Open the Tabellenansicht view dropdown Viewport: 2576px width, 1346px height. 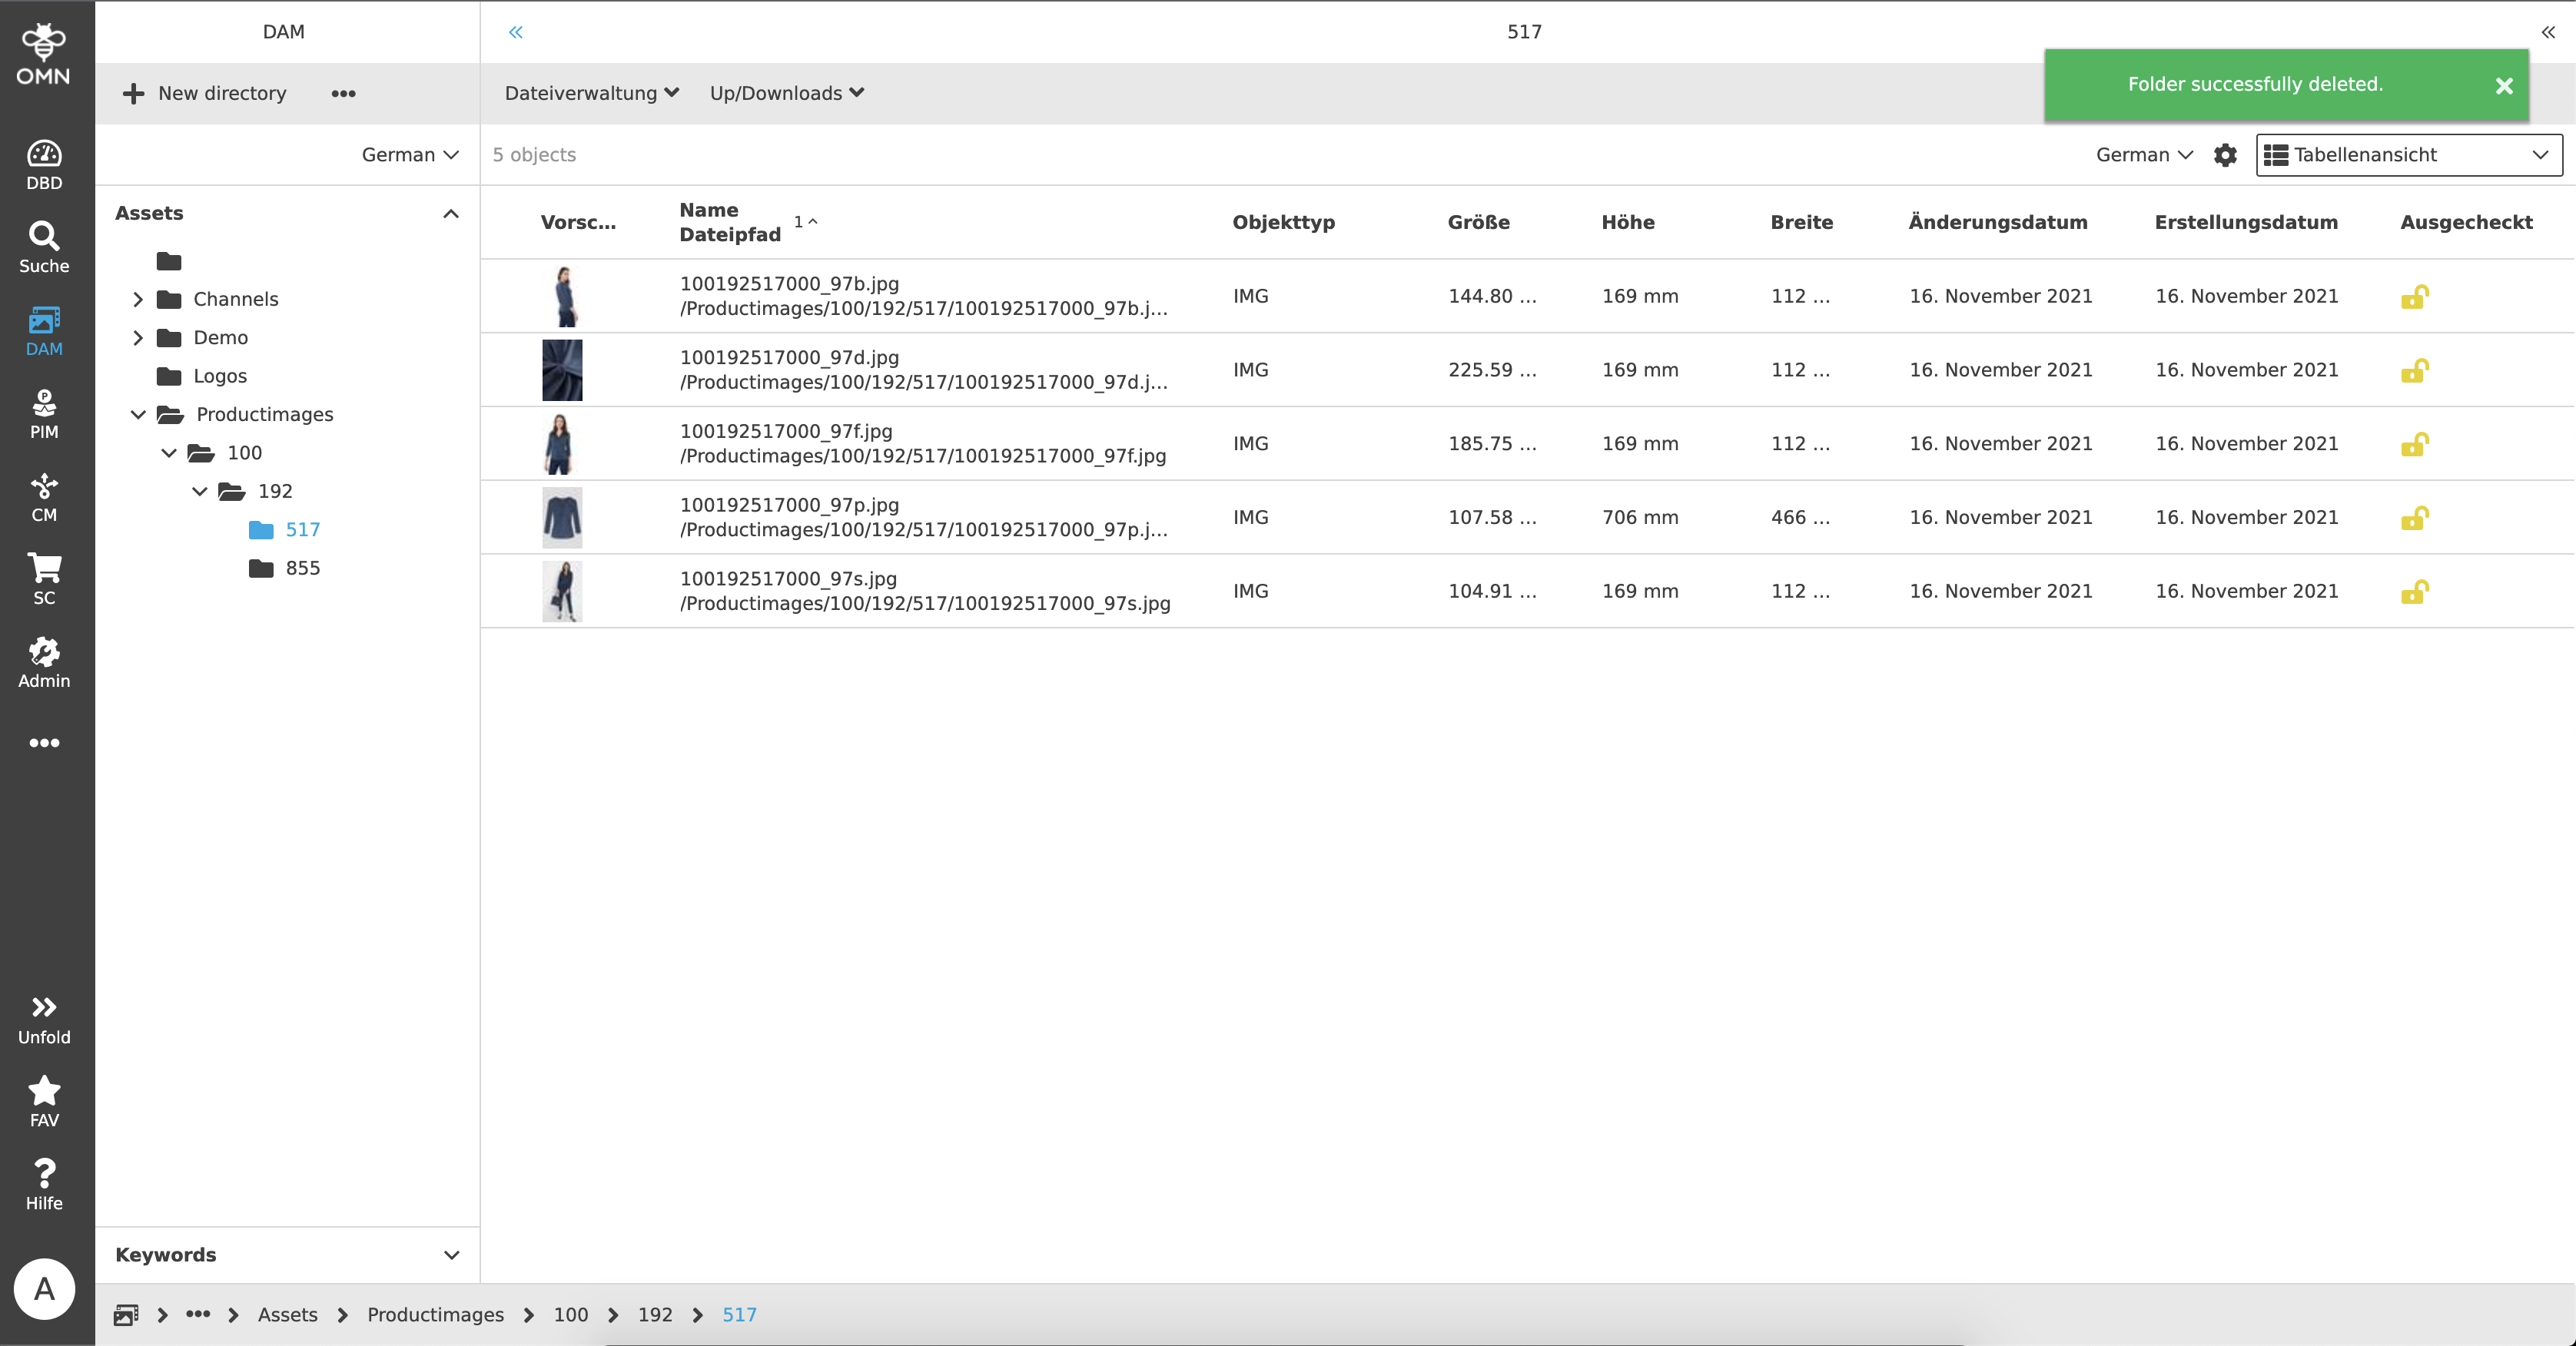pyautogui.click(x=2408, y=155)
